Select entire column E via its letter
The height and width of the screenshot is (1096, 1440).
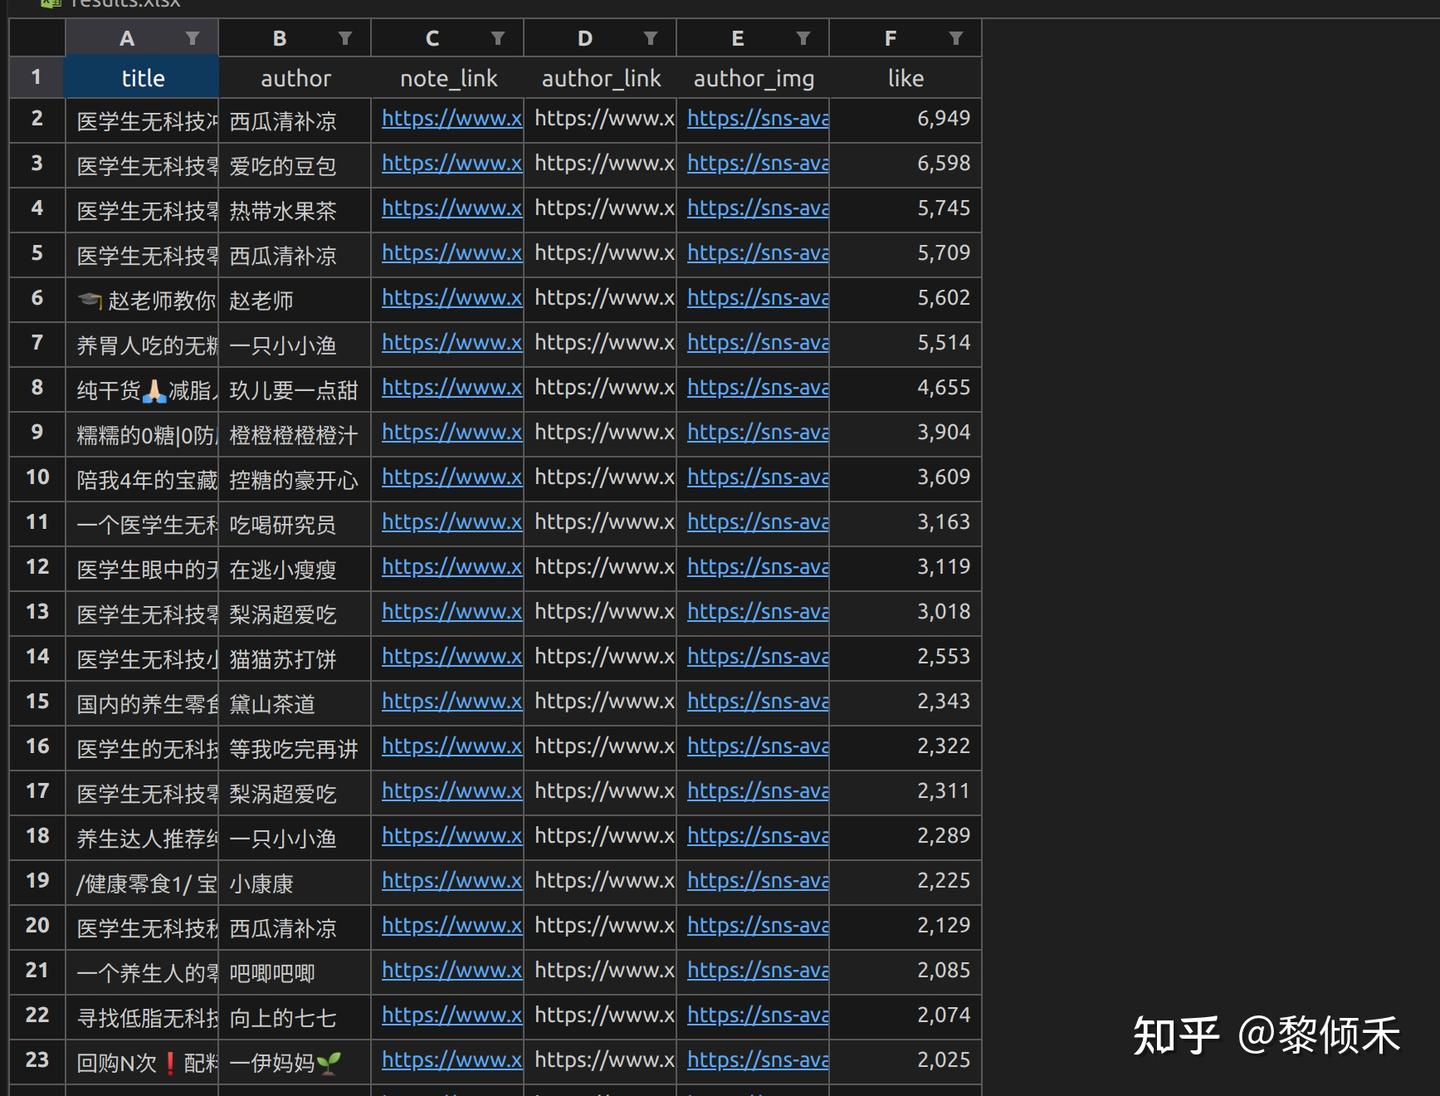(x=737, y=38)
